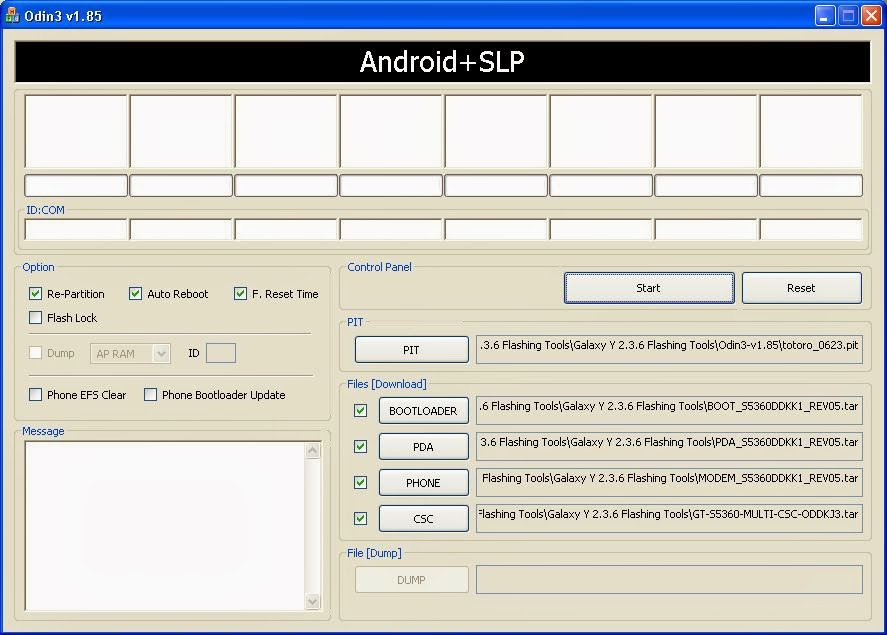Click the Message box scroll down arrow
Image resolution: width=887 pixels, height=635 pixels.
point(313,602)
